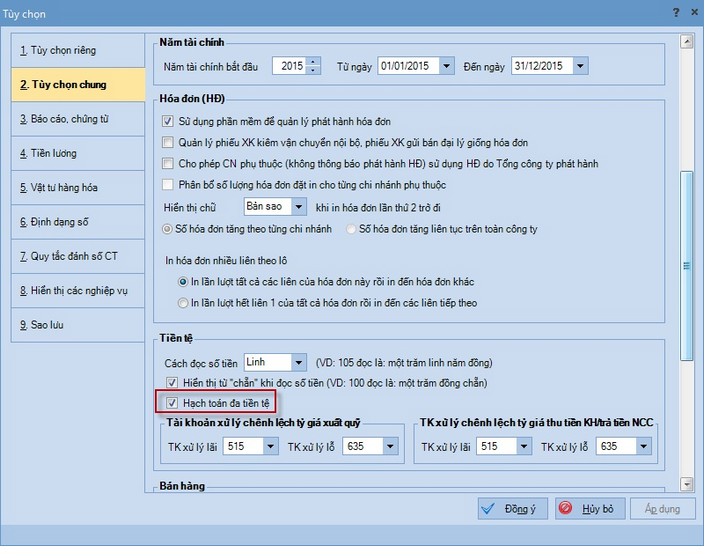This screenshot has width=704, height=546.
Task: Click the fiscal year 2015 field
Action: point(290,66)
